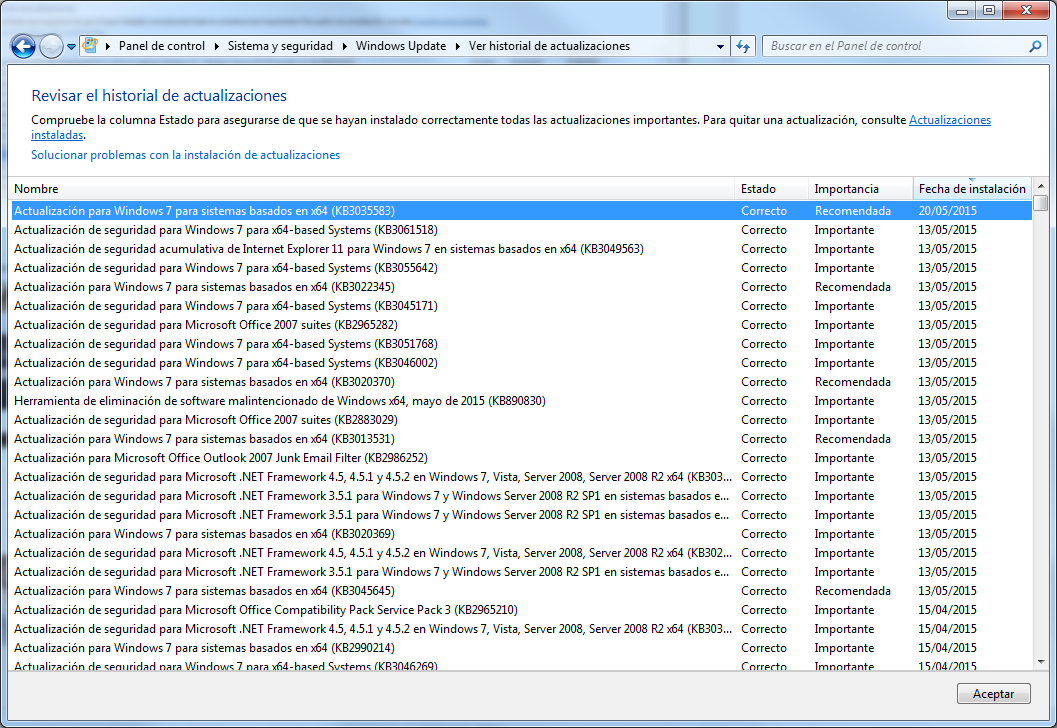Expand chevron after Sistema y seguridad breadcrumb
Image resolution: width=1057 pixels, height=728 pixels.
click(x=345, y=46)
